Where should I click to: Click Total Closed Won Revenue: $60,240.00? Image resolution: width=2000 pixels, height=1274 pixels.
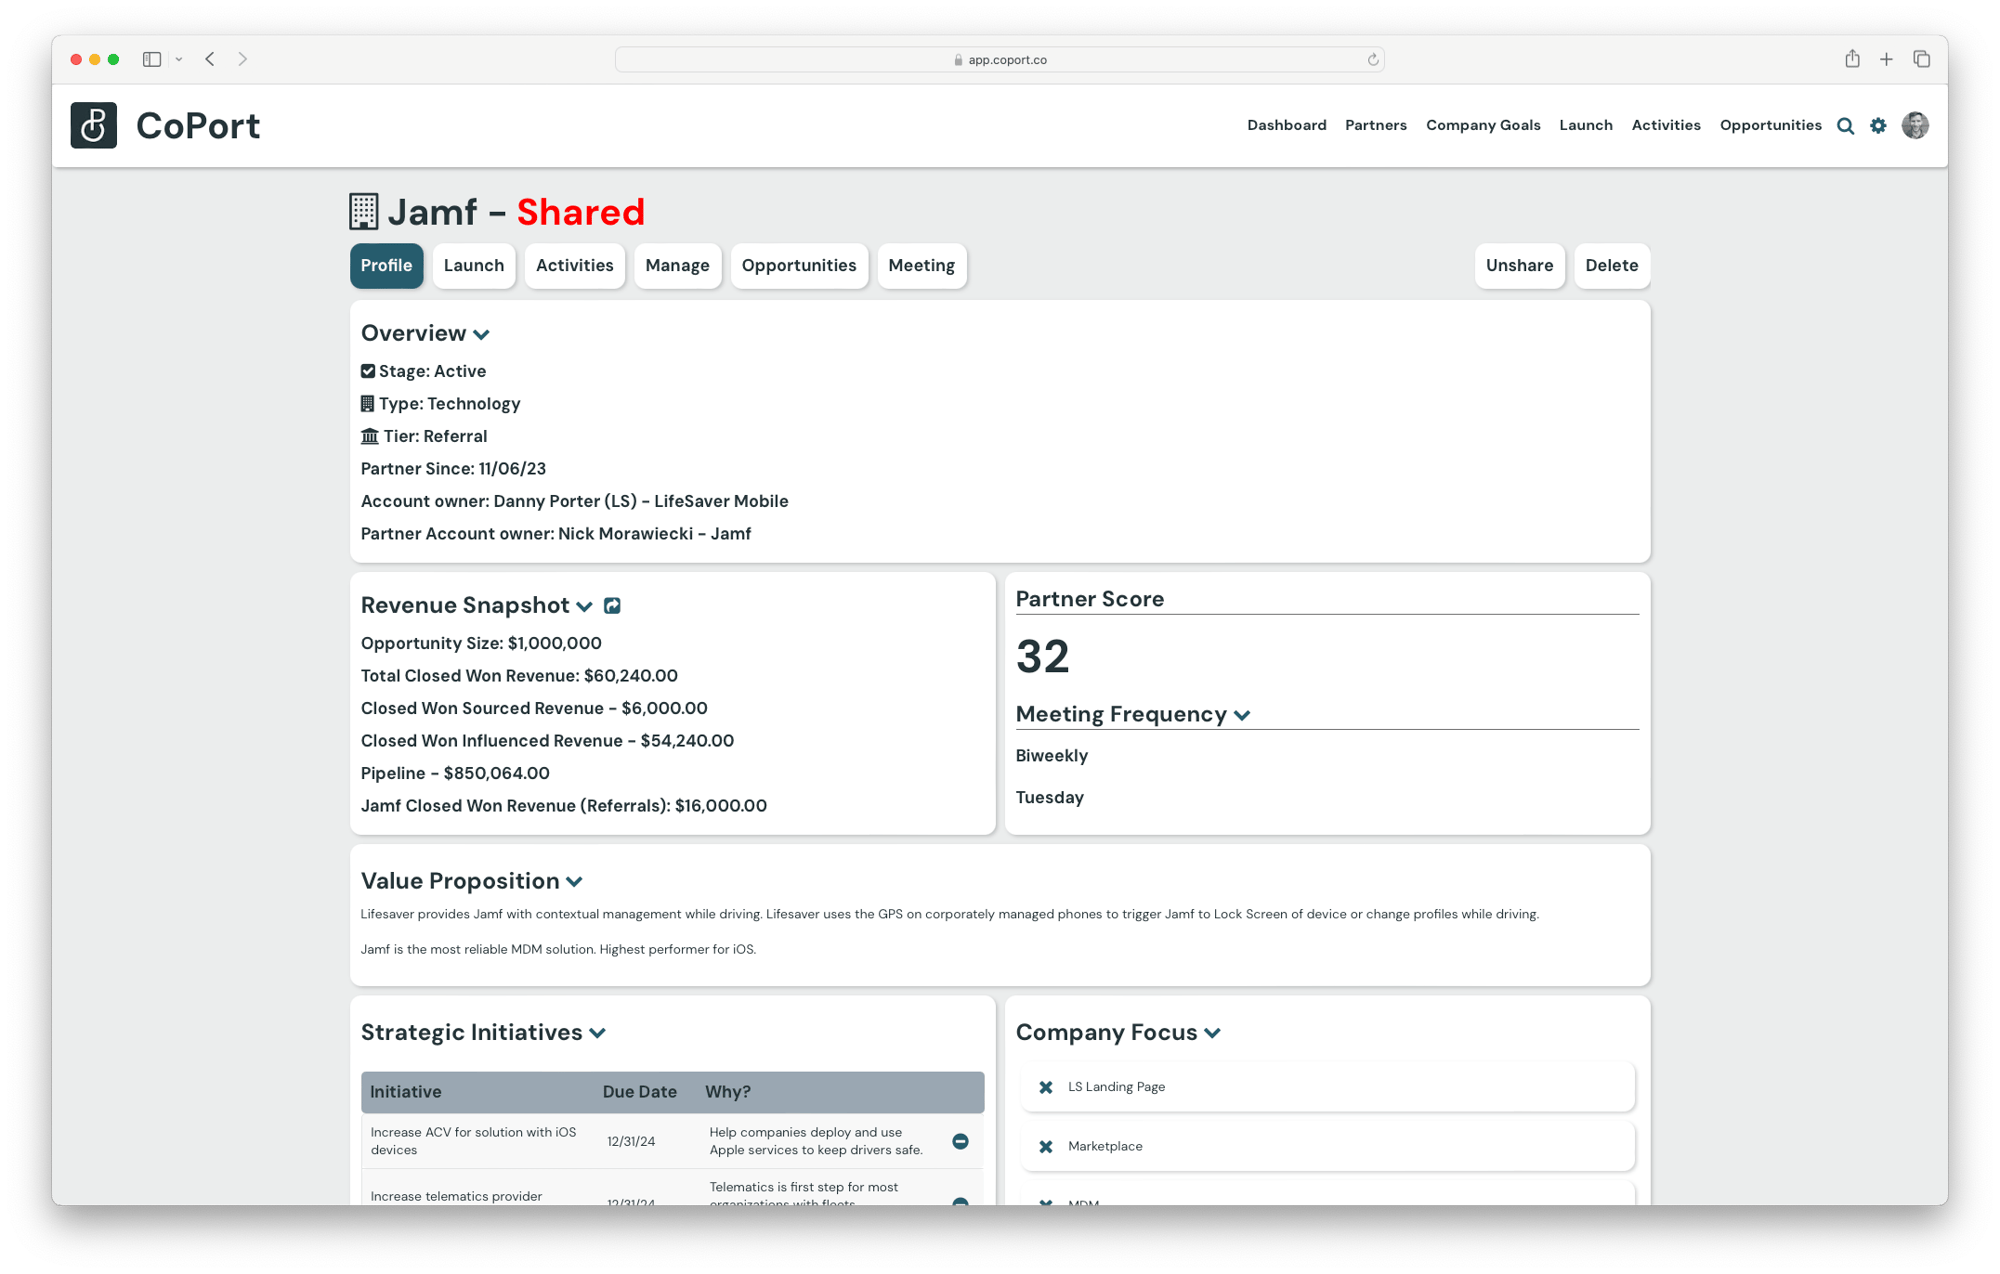click(x=519, y=676)
